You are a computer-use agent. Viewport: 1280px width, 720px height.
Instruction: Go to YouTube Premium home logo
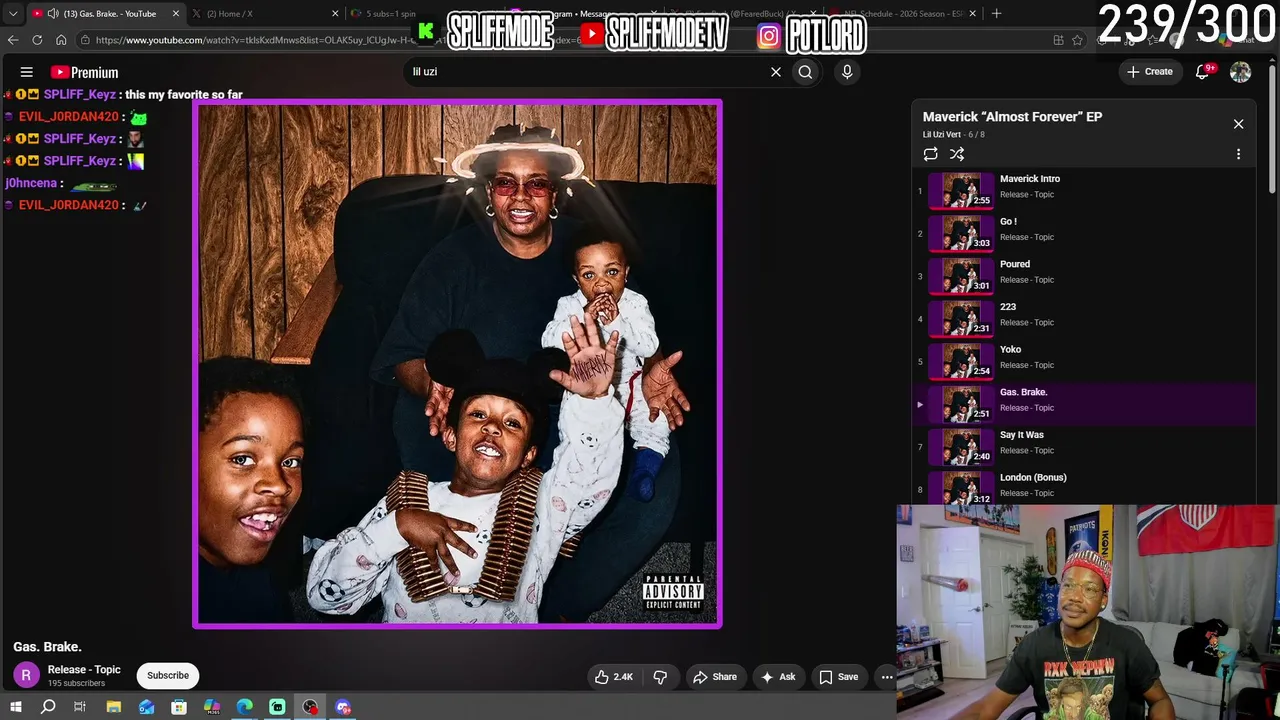pyautogui.click(x=84, y=72)
